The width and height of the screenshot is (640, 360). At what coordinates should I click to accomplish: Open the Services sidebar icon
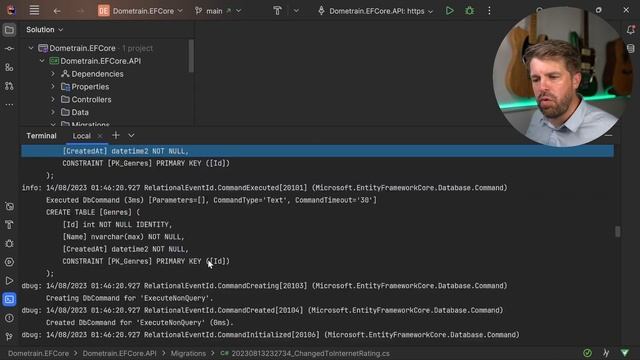[x=9, y=262]
